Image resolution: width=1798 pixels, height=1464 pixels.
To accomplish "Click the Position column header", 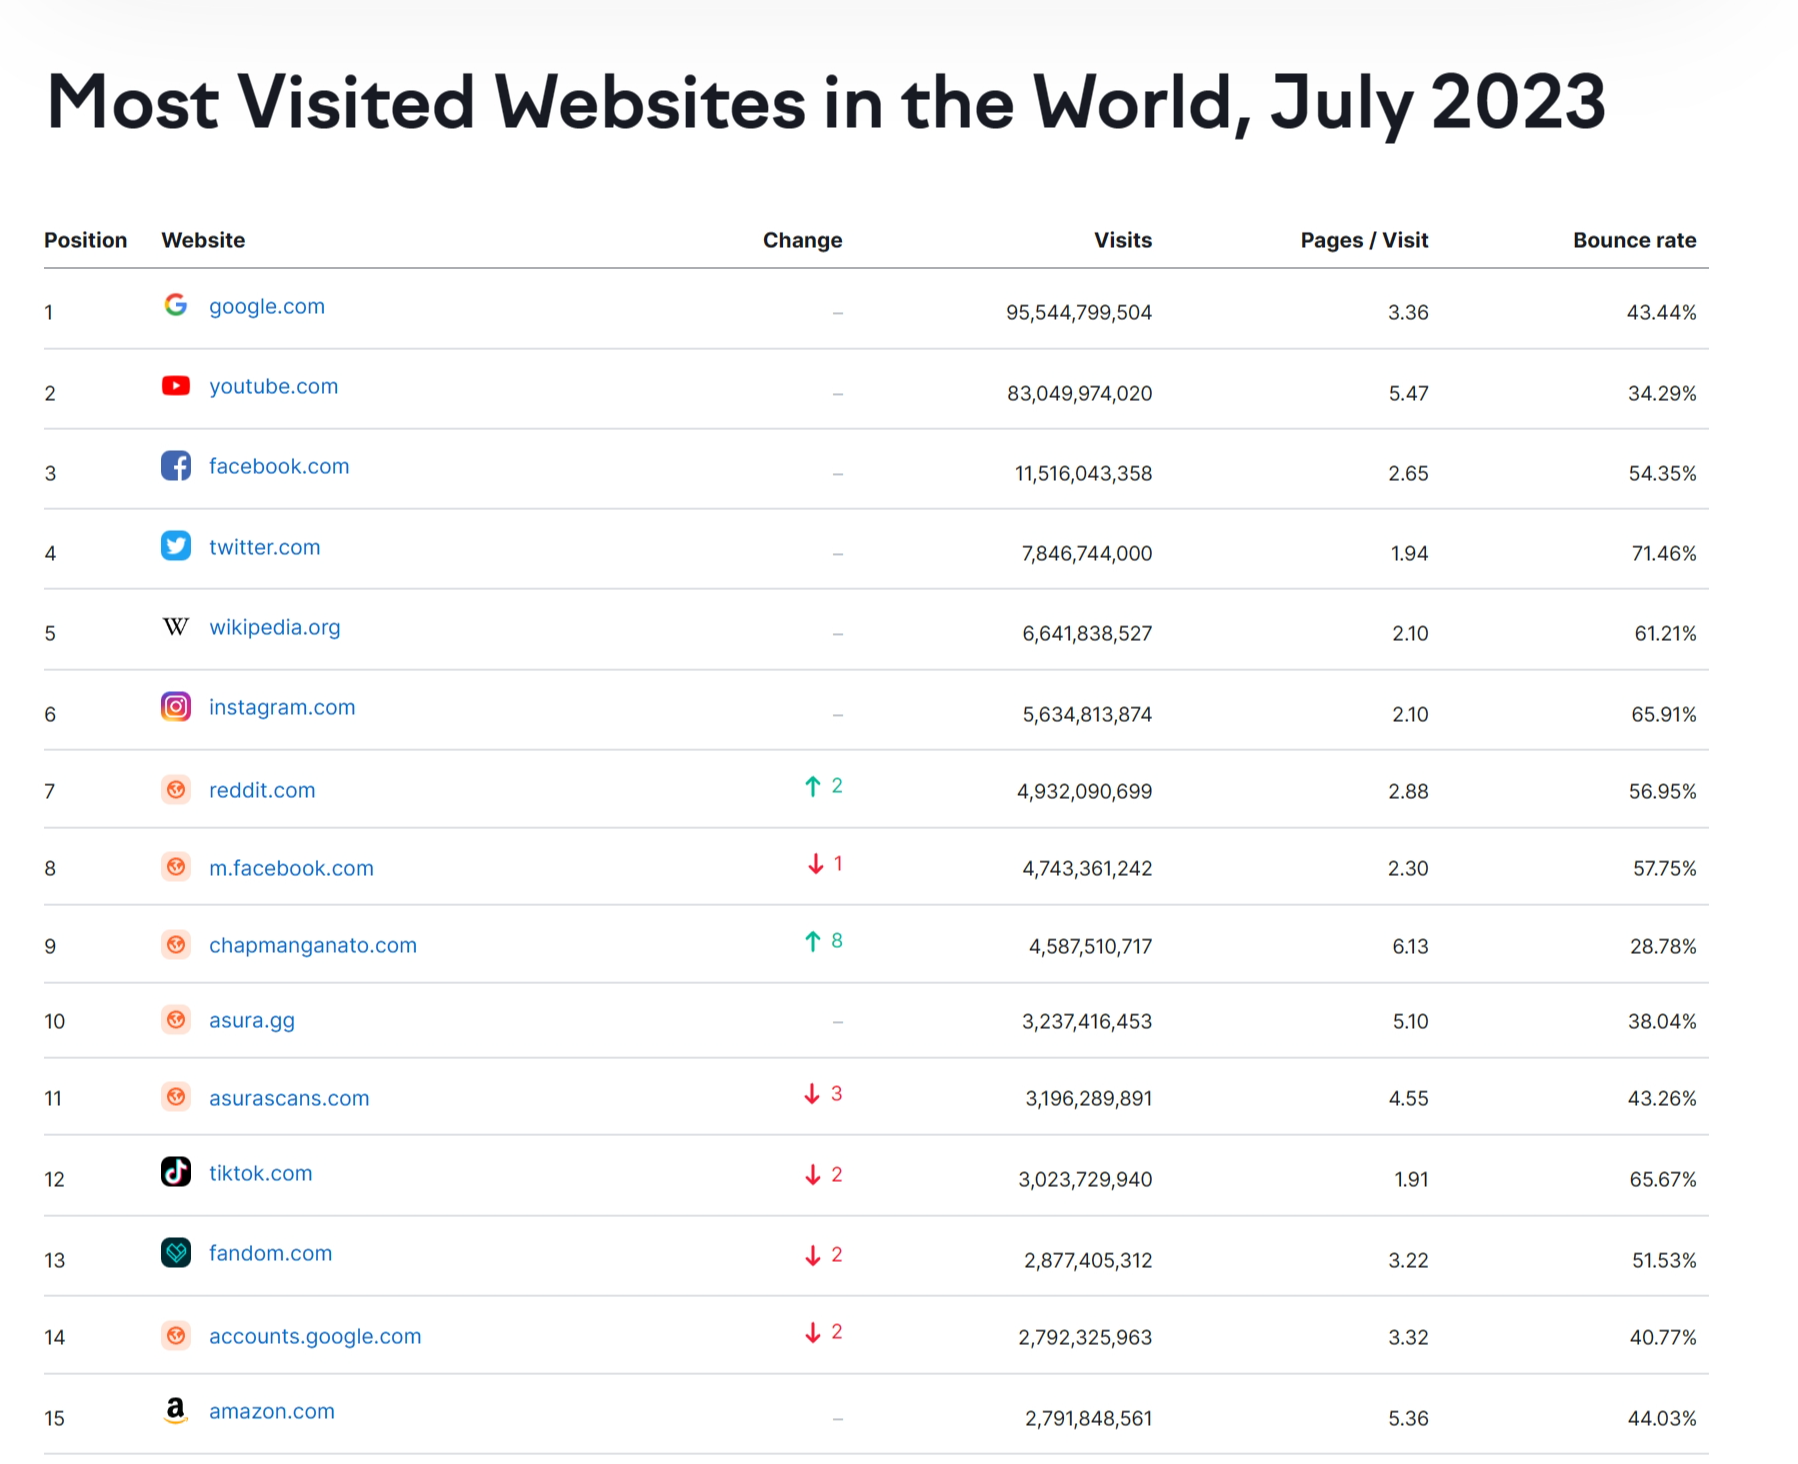I will click(86, 240).
